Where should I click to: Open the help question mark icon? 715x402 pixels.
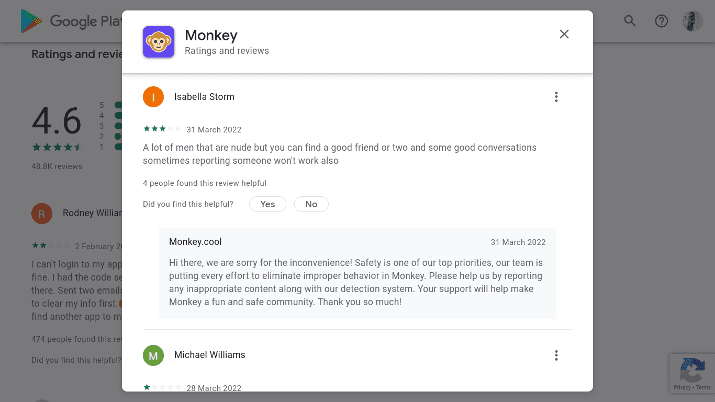point(661,20)
